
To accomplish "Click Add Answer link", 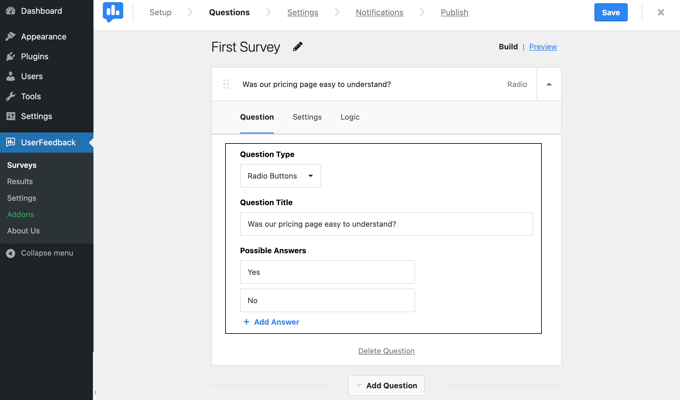I will pos(276,322).
